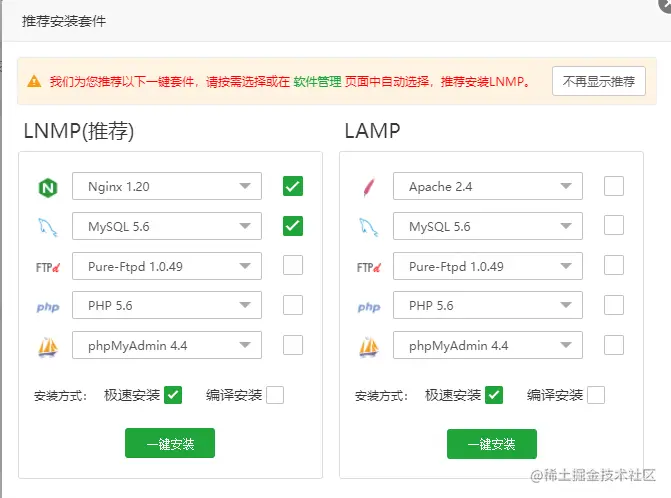This screenshot has width=671, height=498.
Task: Click the Apache feather icon in LAMP
Action: coord(369,187)
